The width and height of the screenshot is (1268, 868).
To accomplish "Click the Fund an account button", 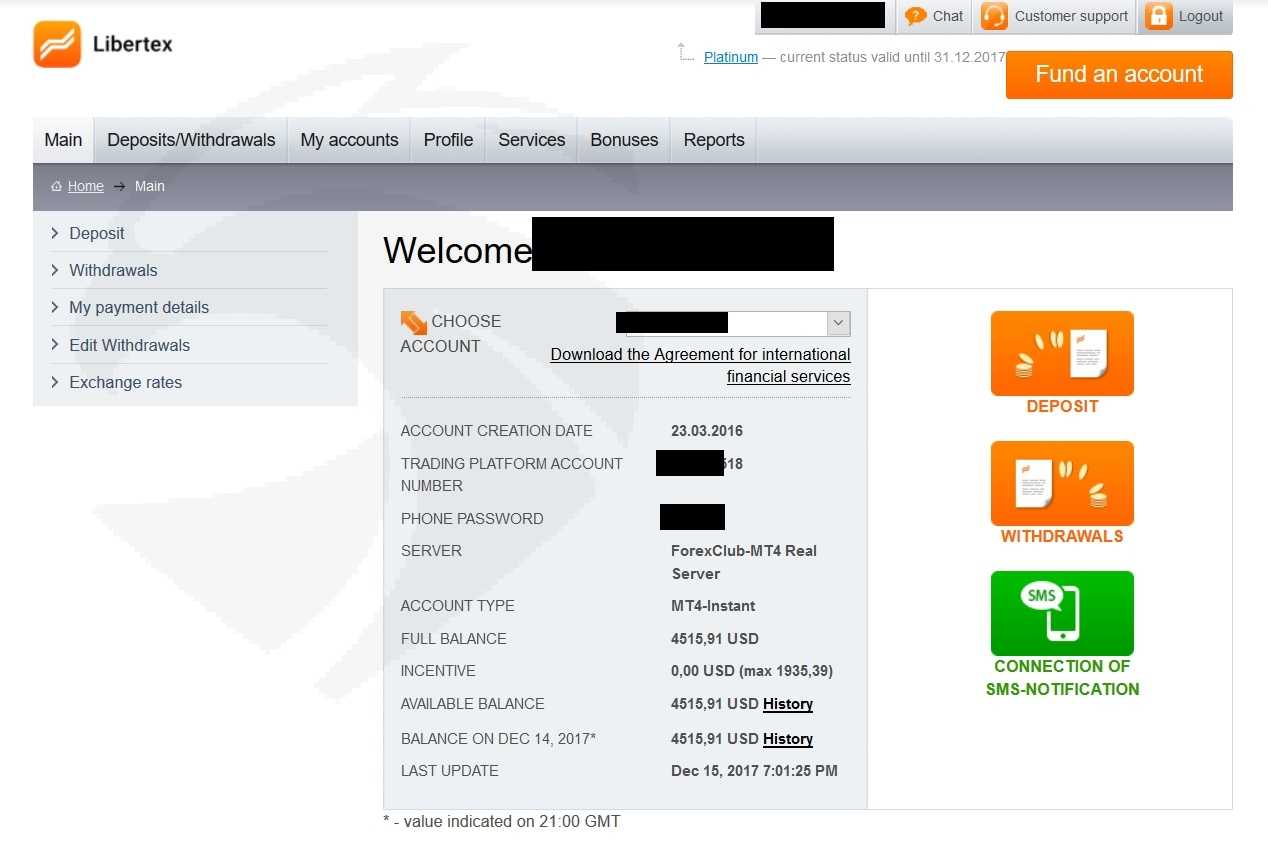I will [x=1119, y=75].
